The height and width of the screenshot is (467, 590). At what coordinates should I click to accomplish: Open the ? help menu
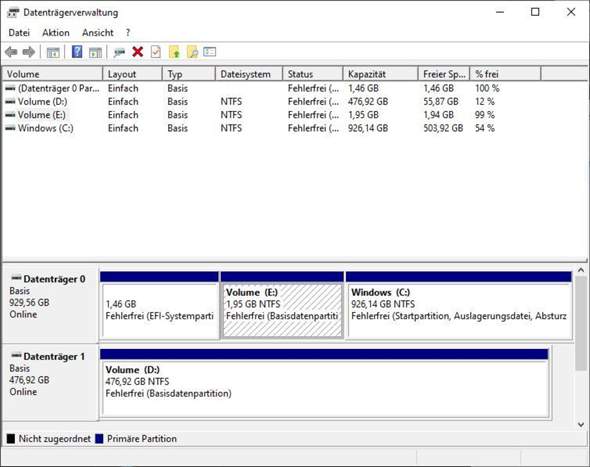[128, 33]
